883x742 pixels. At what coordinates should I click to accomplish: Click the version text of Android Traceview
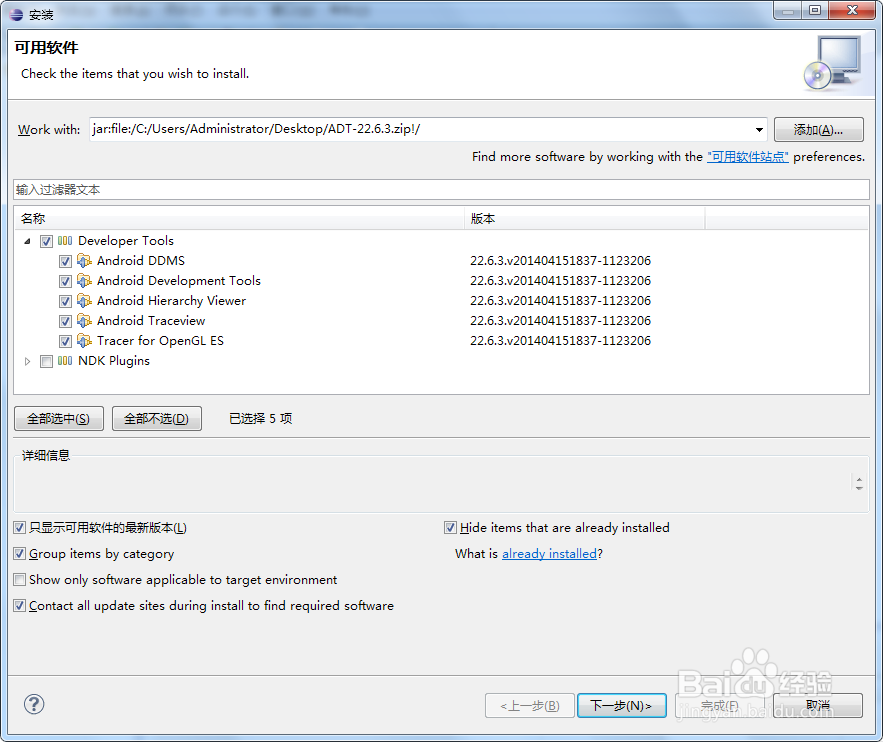(560, 321)
